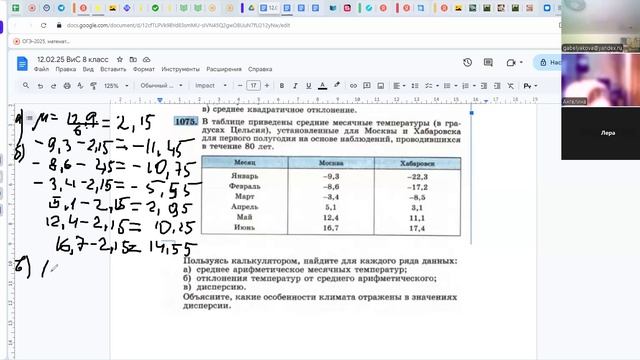The image size is (640, 360).
Task: Open the Формат menu
Action: pos(144,69)
